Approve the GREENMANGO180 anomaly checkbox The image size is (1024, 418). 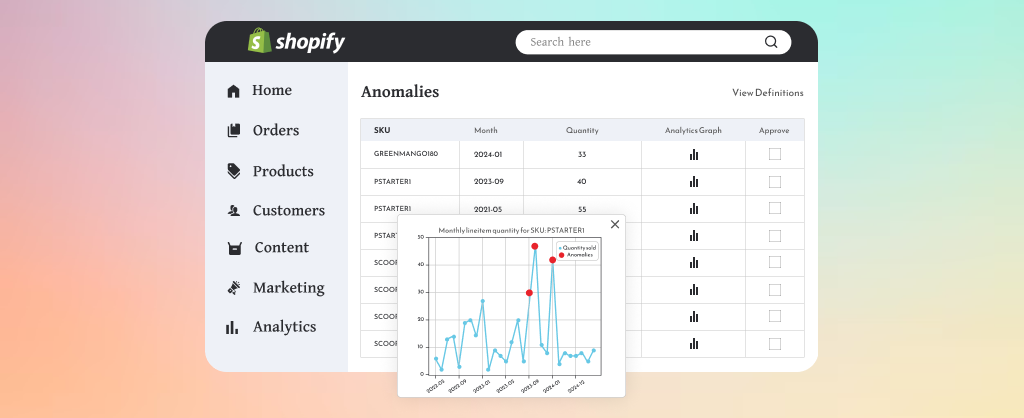coord(775,154)
